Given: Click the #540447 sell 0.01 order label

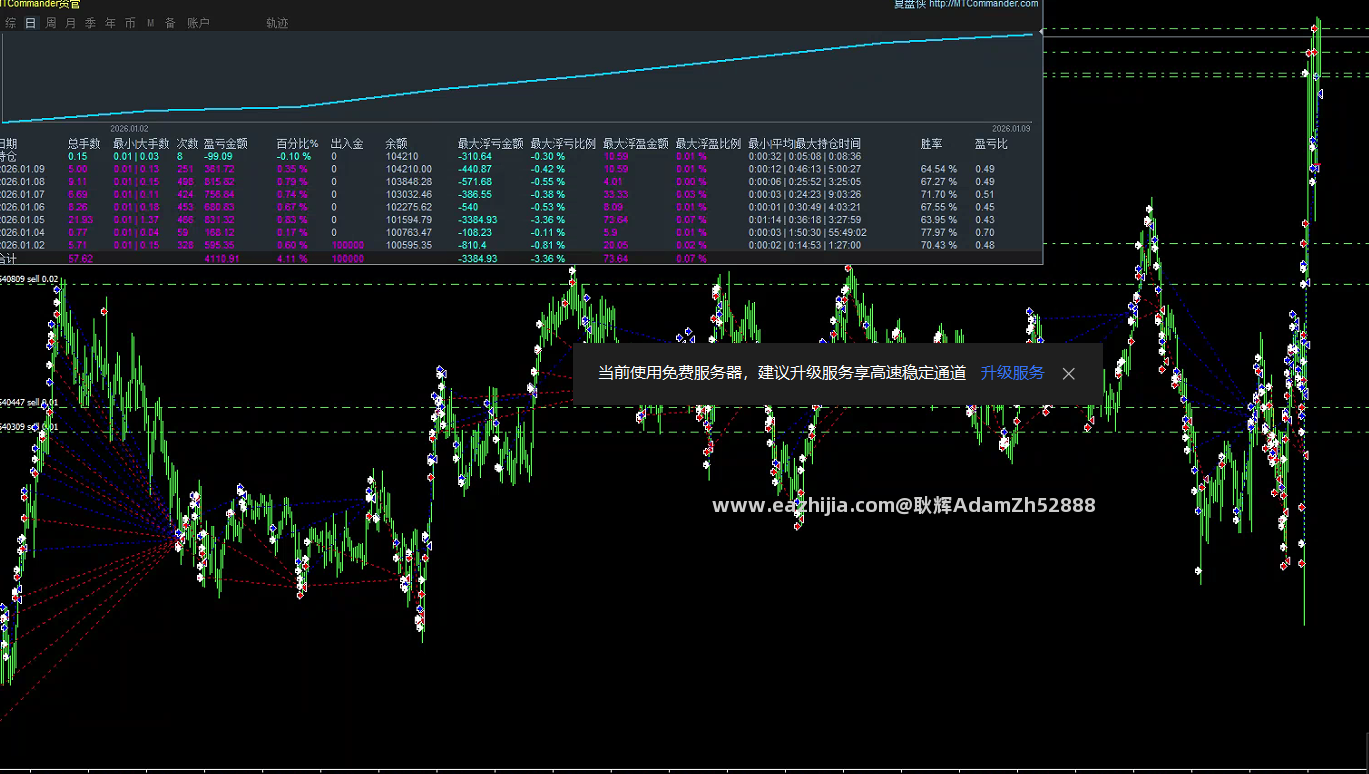Looking at the screenshot, I should coord(29,402).
